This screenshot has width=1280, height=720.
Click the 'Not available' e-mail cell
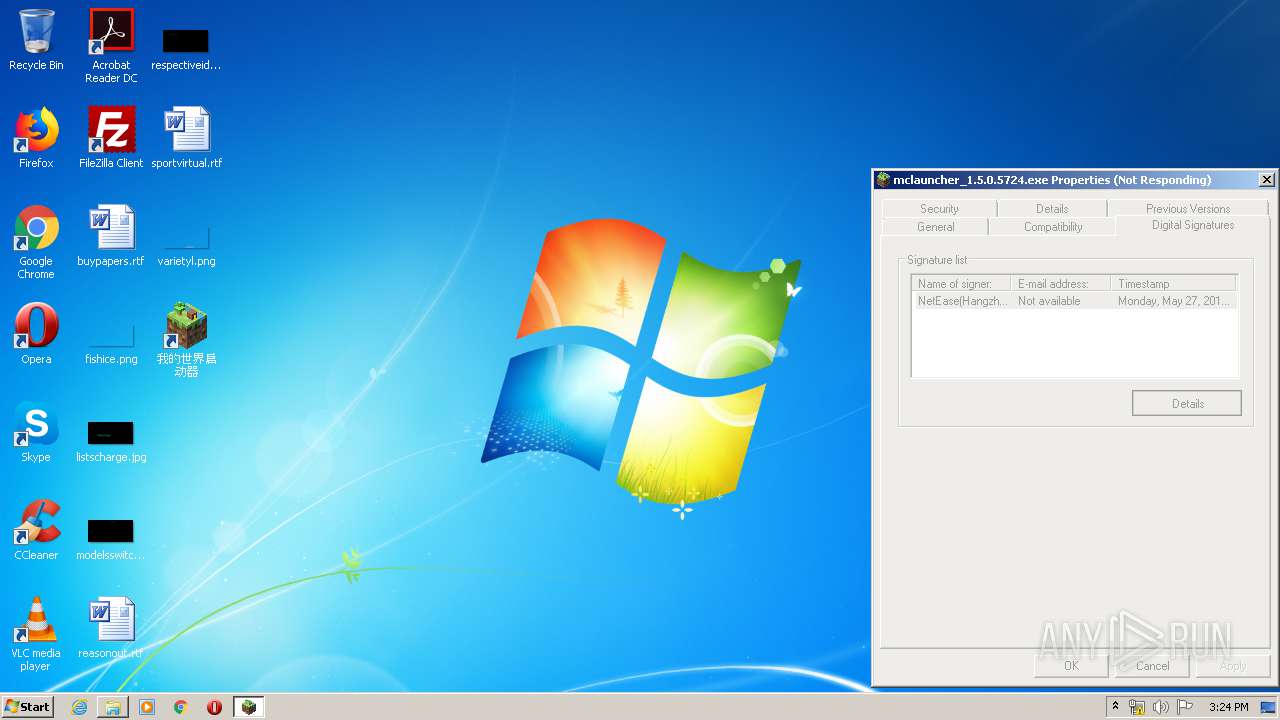click(x=1049, y=301)
